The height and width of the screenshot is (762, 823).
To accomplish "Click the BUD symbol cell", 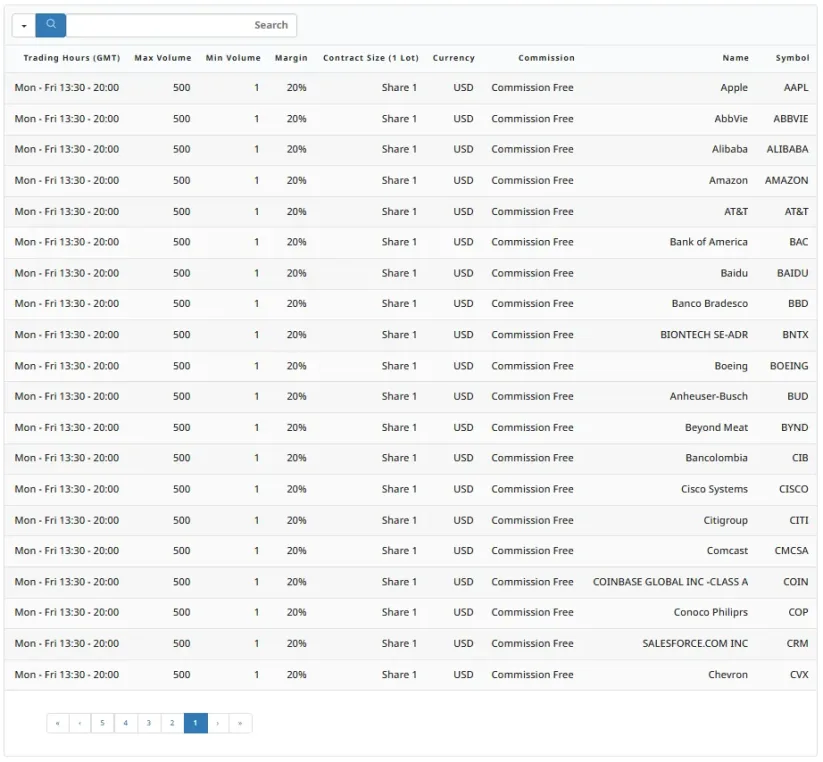I will tap(797, 396).
